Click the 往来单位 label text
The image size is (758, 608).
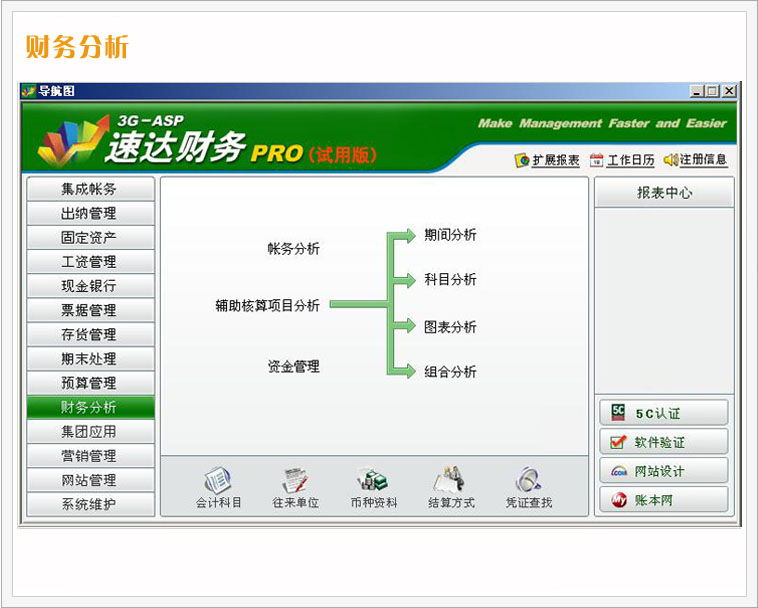[295, 503]
